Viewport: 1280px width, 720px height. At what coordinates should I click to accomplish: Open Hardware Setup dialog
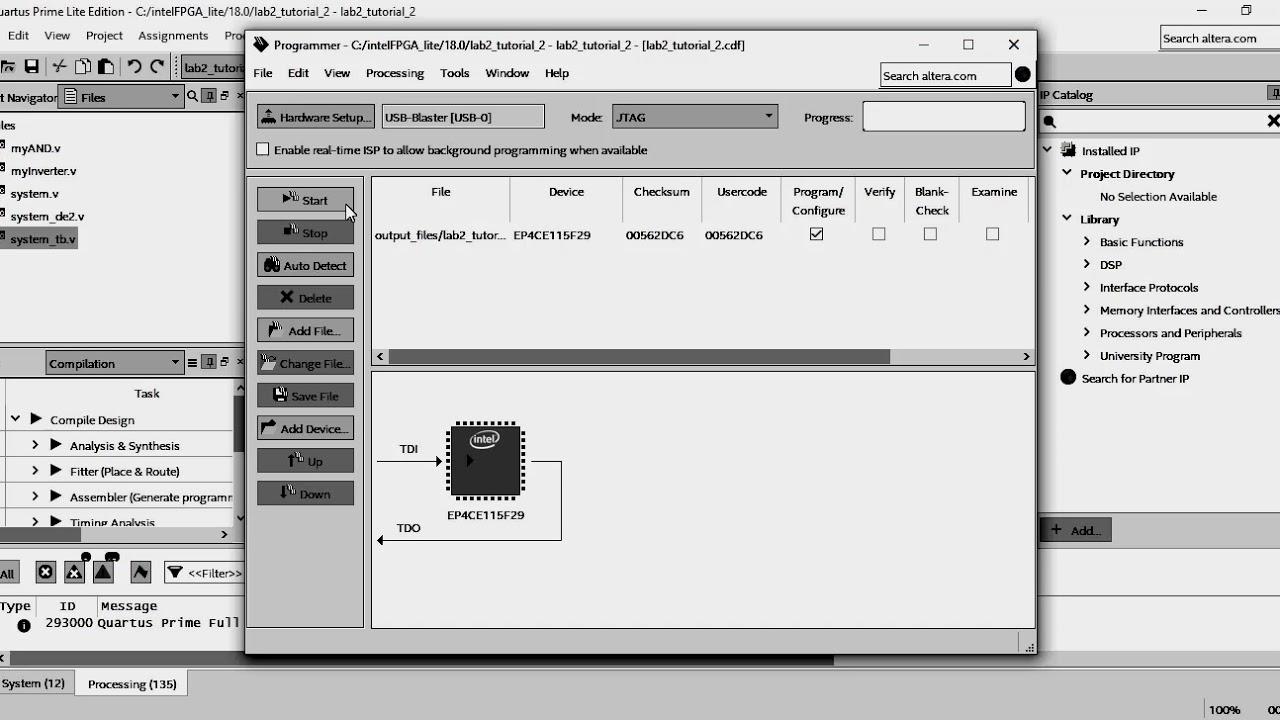tap(315, 117)
